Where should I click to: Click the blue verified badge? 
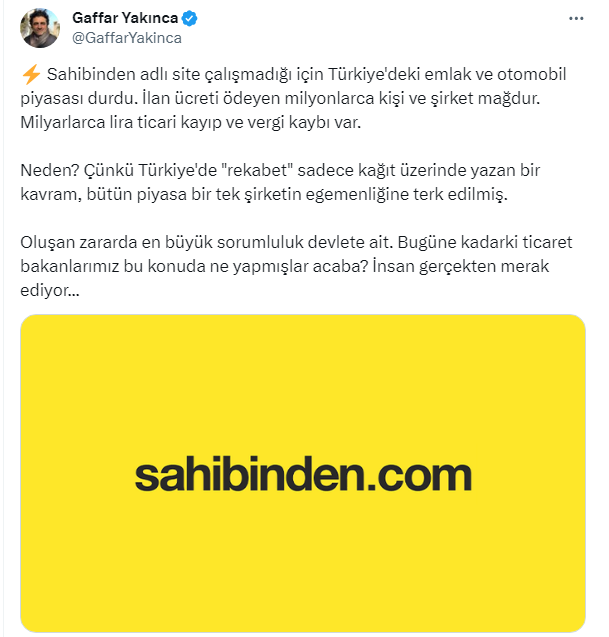point(189,18)
